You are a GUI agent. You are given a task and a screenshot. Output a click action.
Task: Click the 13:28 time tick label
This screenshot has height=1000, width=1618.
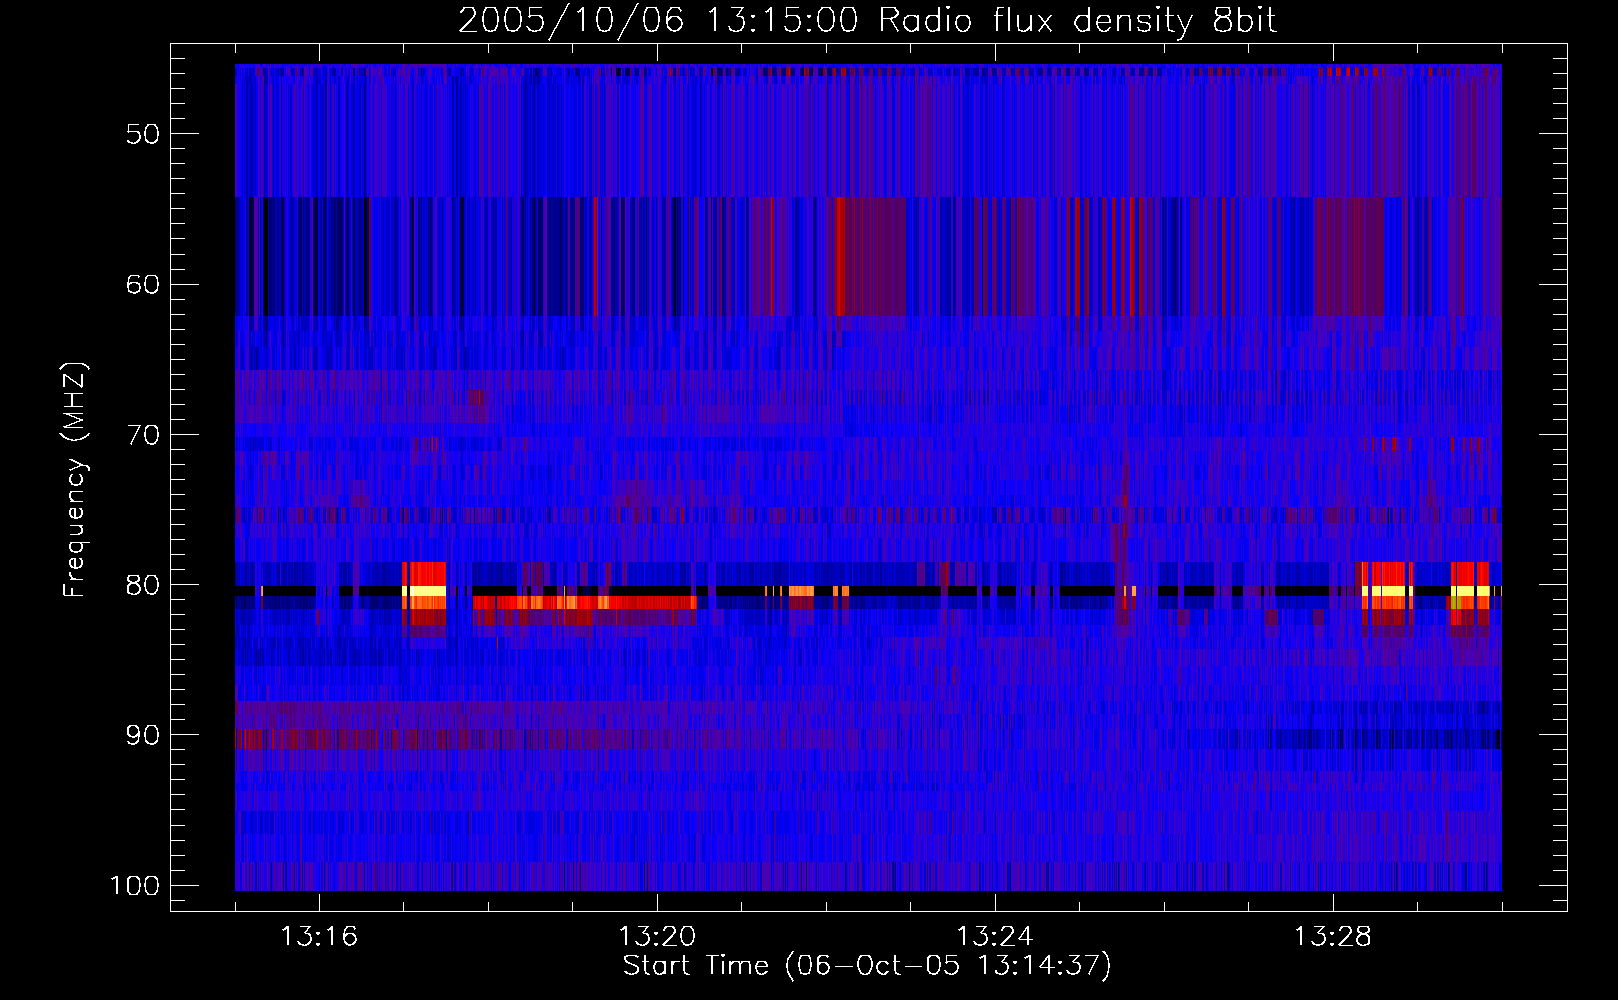click(x=1333, y=937)
